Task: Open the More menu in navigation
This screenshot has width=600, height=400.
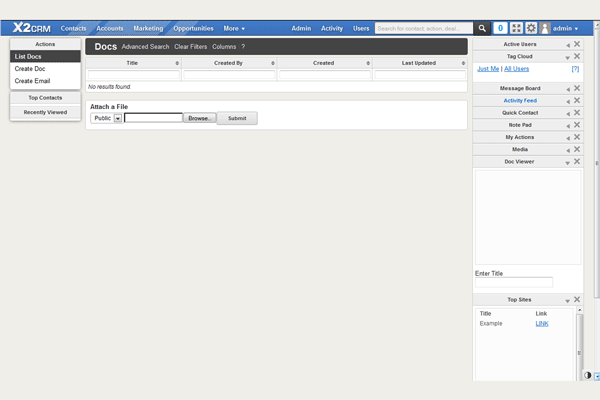Action: tap(234, 29)
